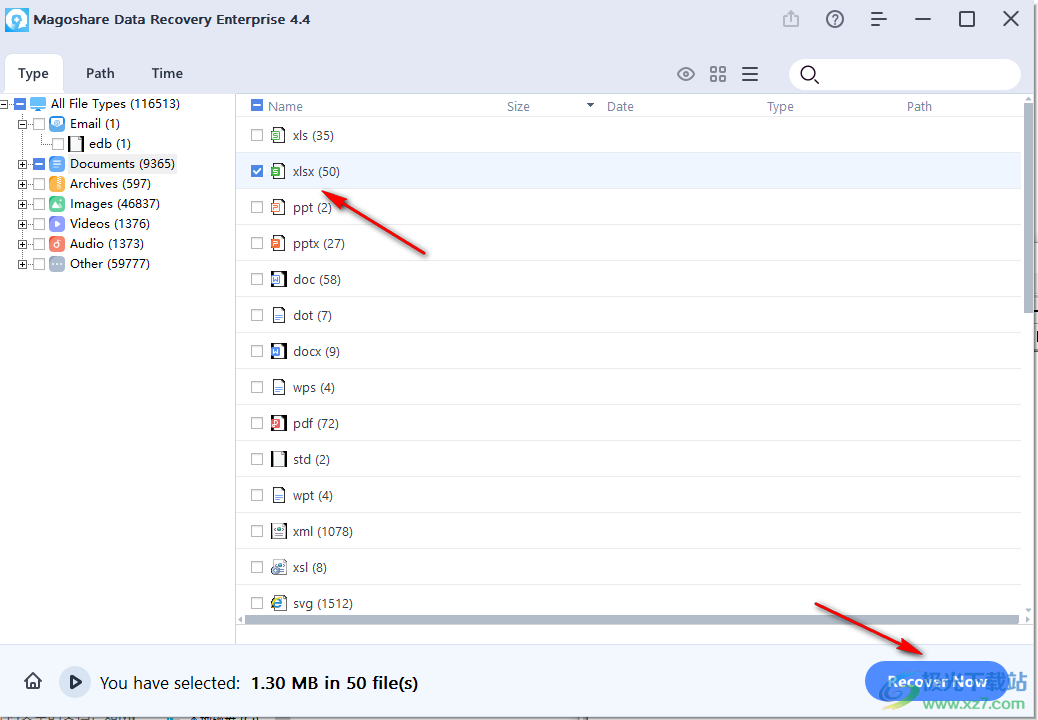
Task: Switch to the Path tab
Action: [x=100, y=73]
